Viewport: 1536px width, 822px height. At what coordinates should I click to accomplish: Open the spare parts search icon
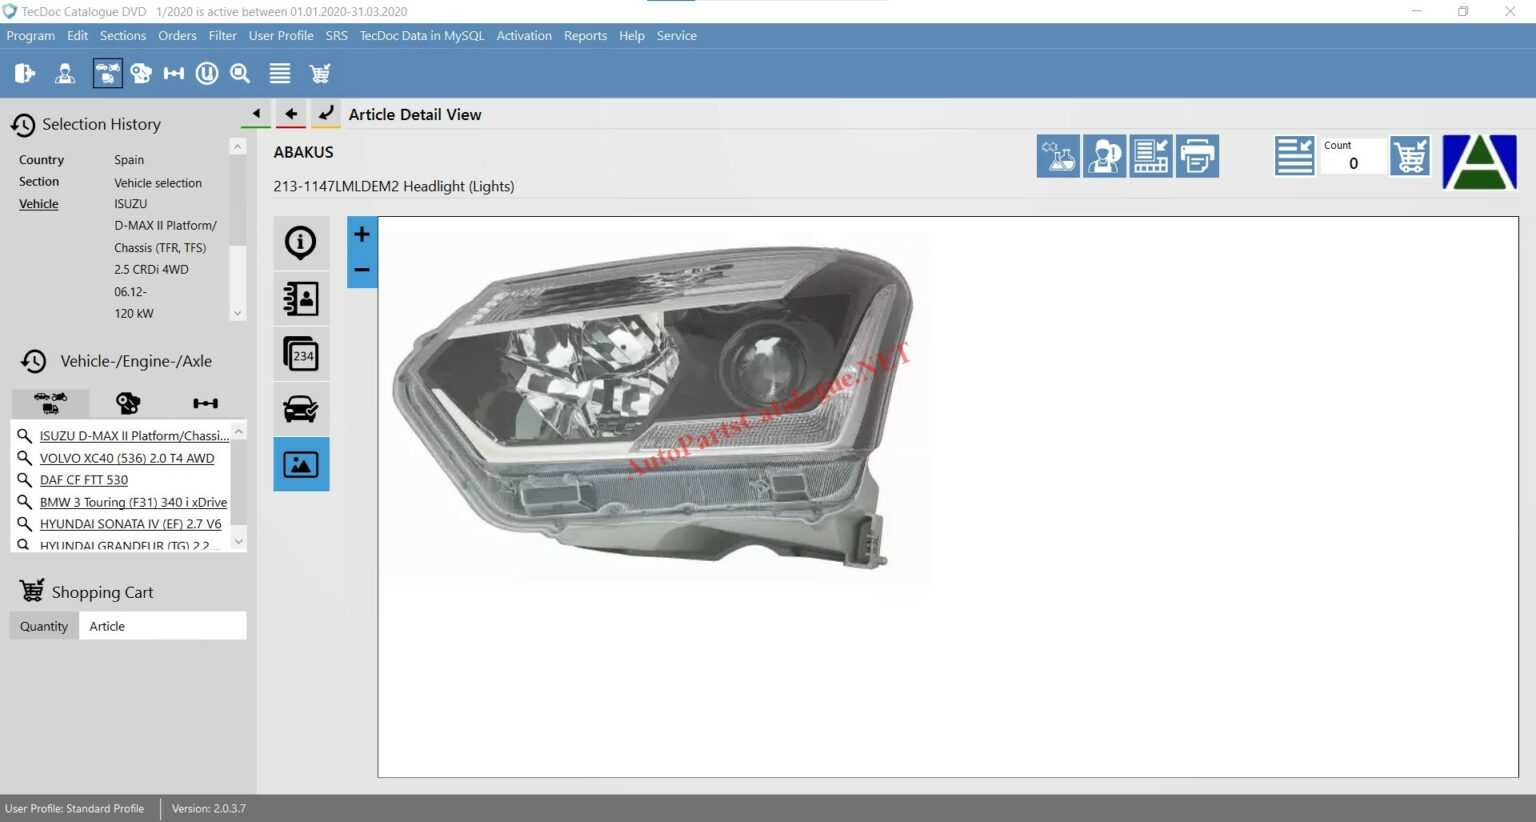pos(141,73)
